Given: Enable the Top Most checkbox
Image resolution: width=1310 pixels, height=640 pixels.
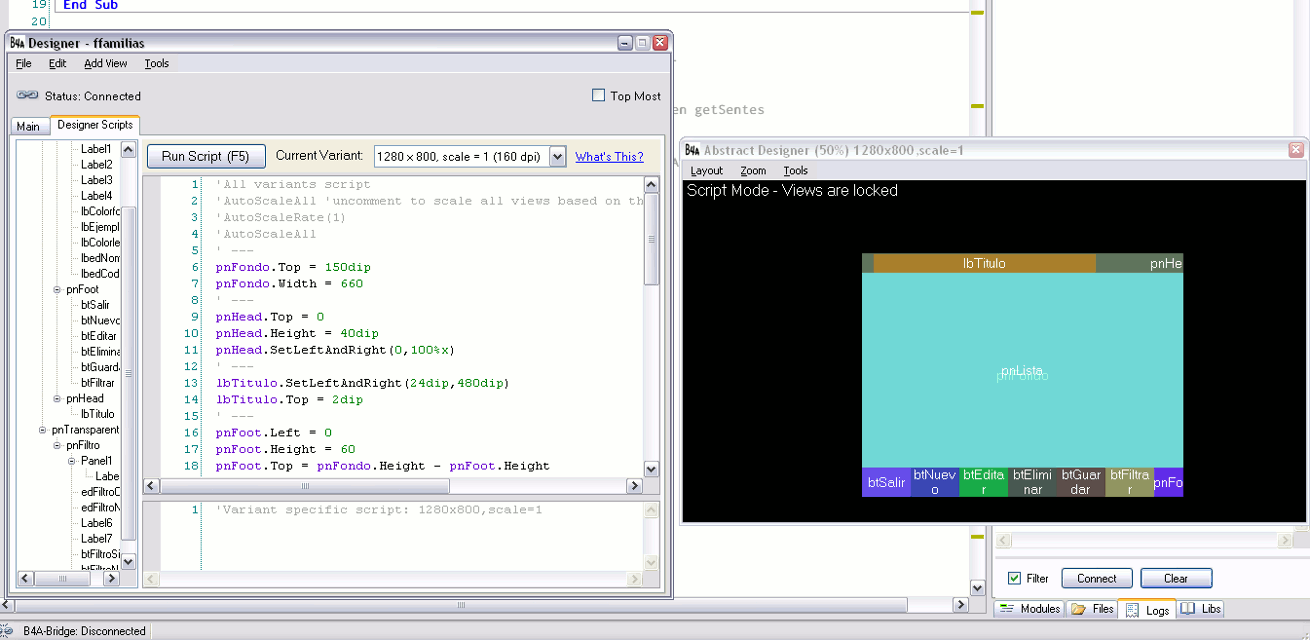Looking at the screenshot, I should (x=599, y=96).
